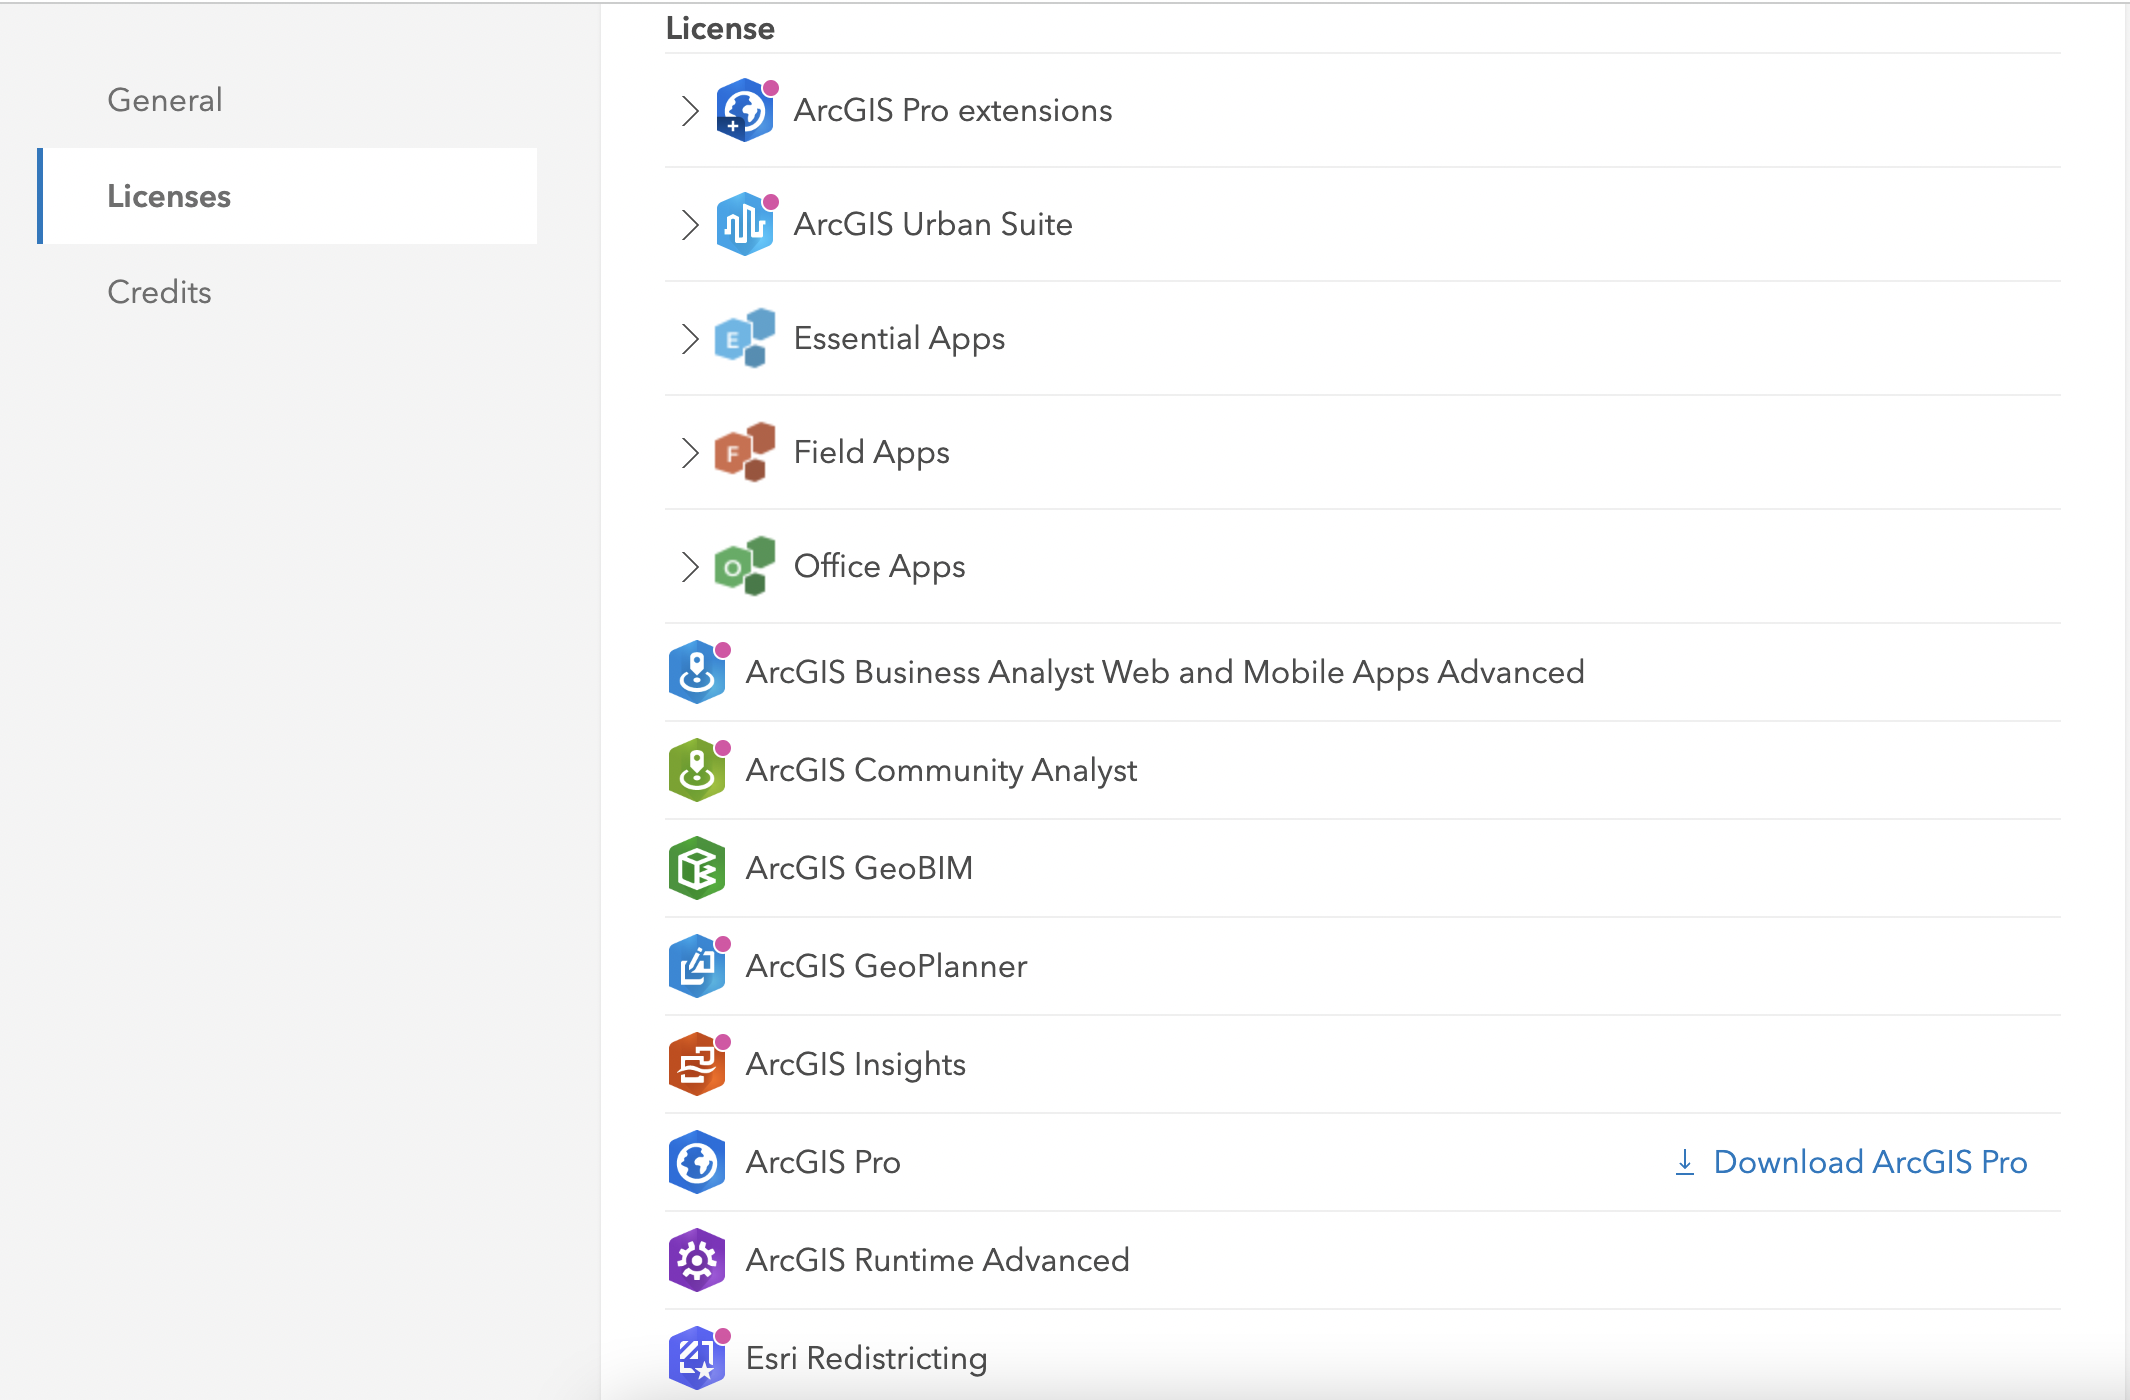Expand the ArcGIS Urban Suite group
Viewport: 2130px width, 1400px height.
click(x=689, y=224)
